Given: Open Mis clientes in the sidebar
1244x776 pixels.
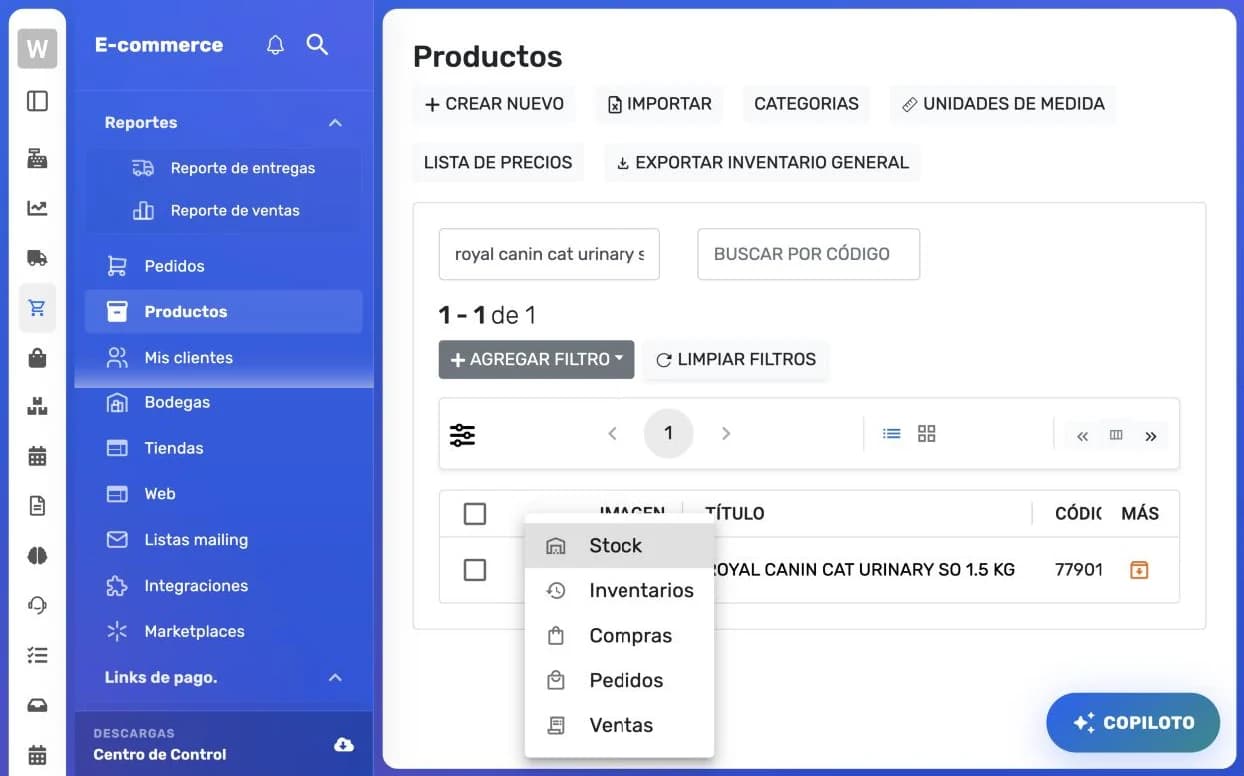Looking at the screenshot, I should pyautogui.click(x=224, y=358).
